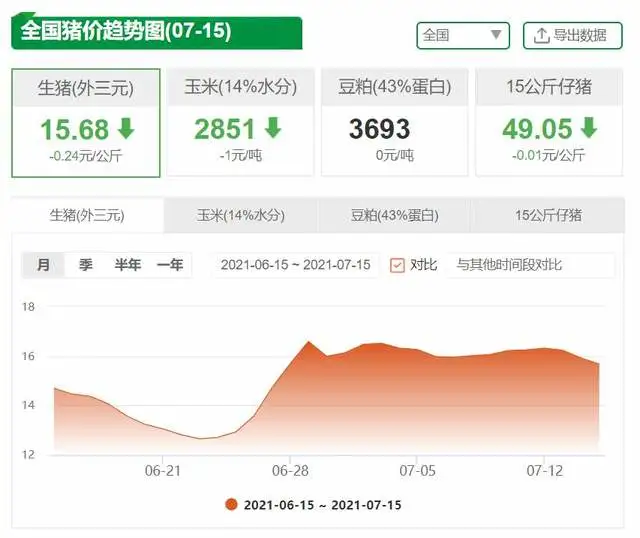Screen dimensions: 640x538
Task: Click the upload icon in the 导出数据 button
Action: pos(541,36)
